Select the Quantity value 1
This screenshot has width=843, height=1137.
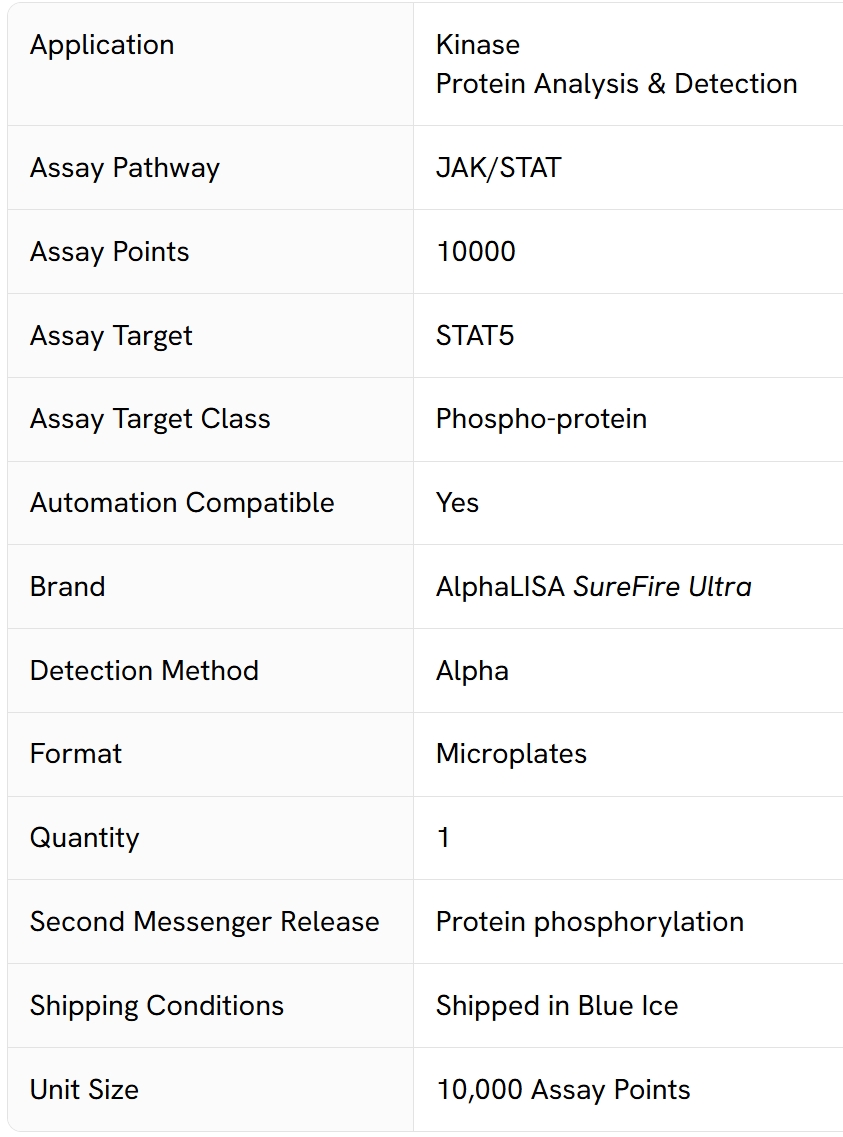coord(443,838)
